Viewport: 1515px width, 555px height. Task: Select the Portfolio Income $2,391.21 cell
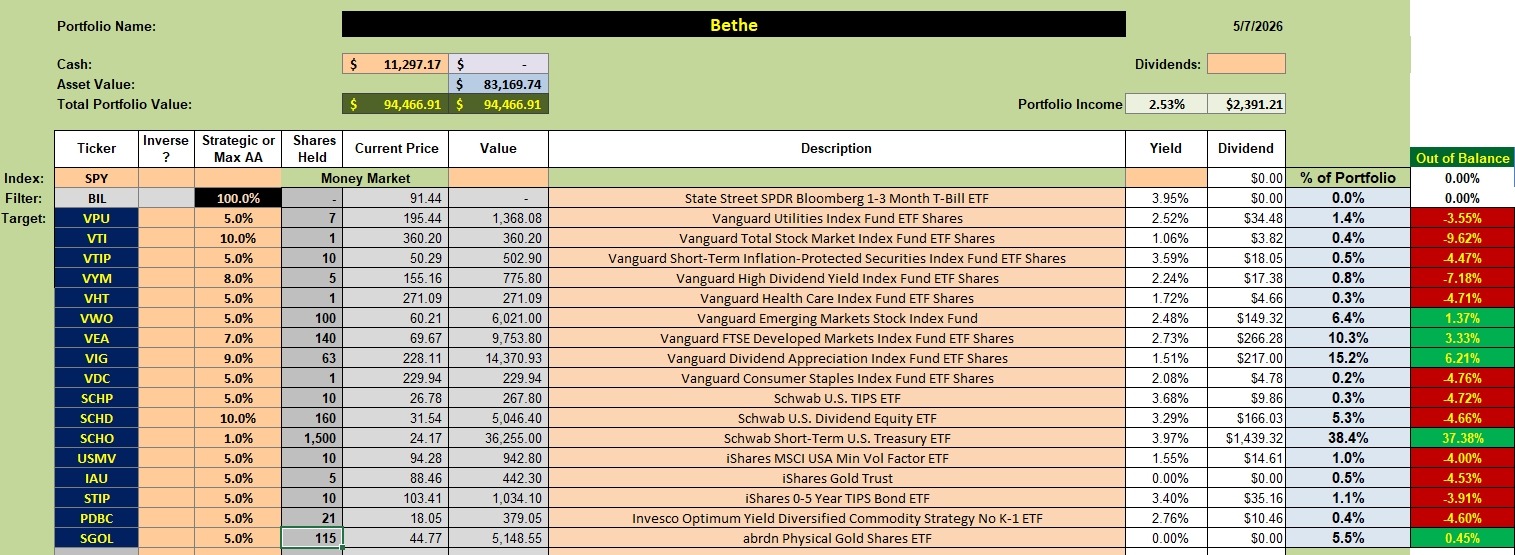tap(1245, 104)
